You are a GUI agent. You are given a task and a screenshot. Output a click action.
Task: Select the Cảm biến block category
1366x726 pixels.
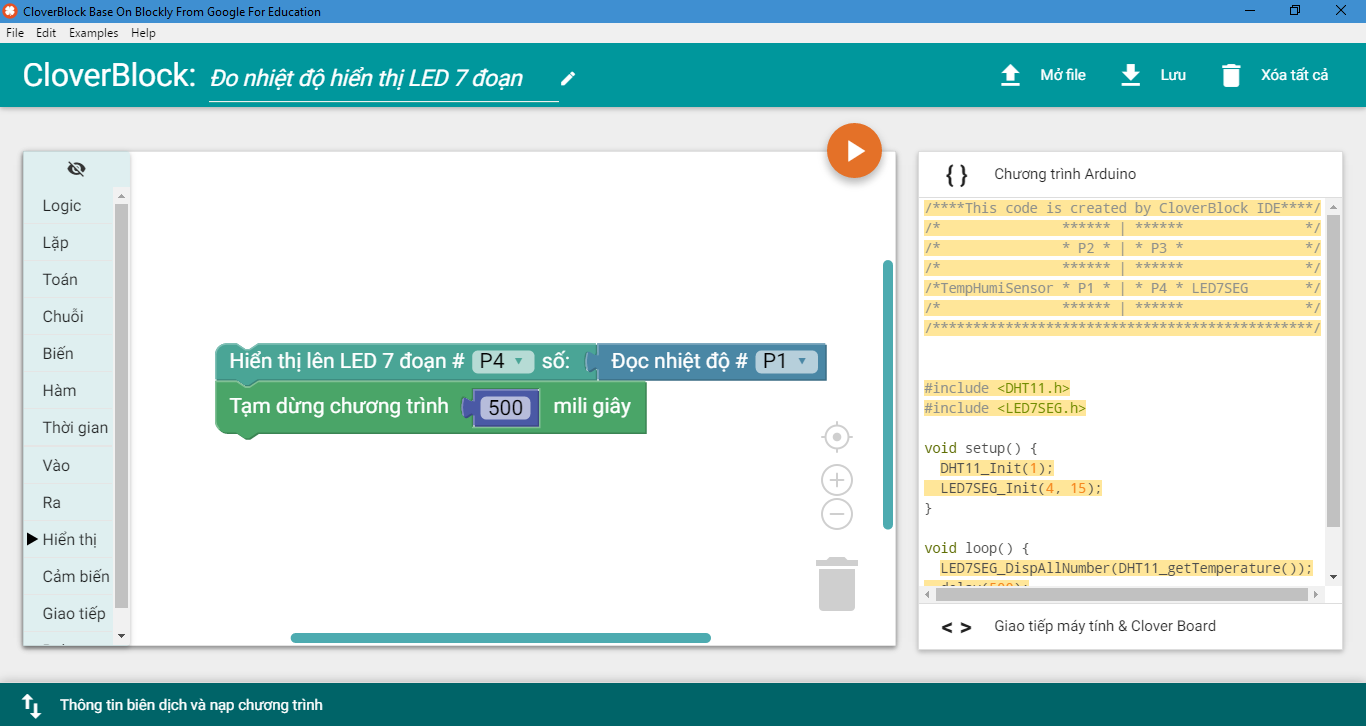pyautogui.click(x=69, y=577)
